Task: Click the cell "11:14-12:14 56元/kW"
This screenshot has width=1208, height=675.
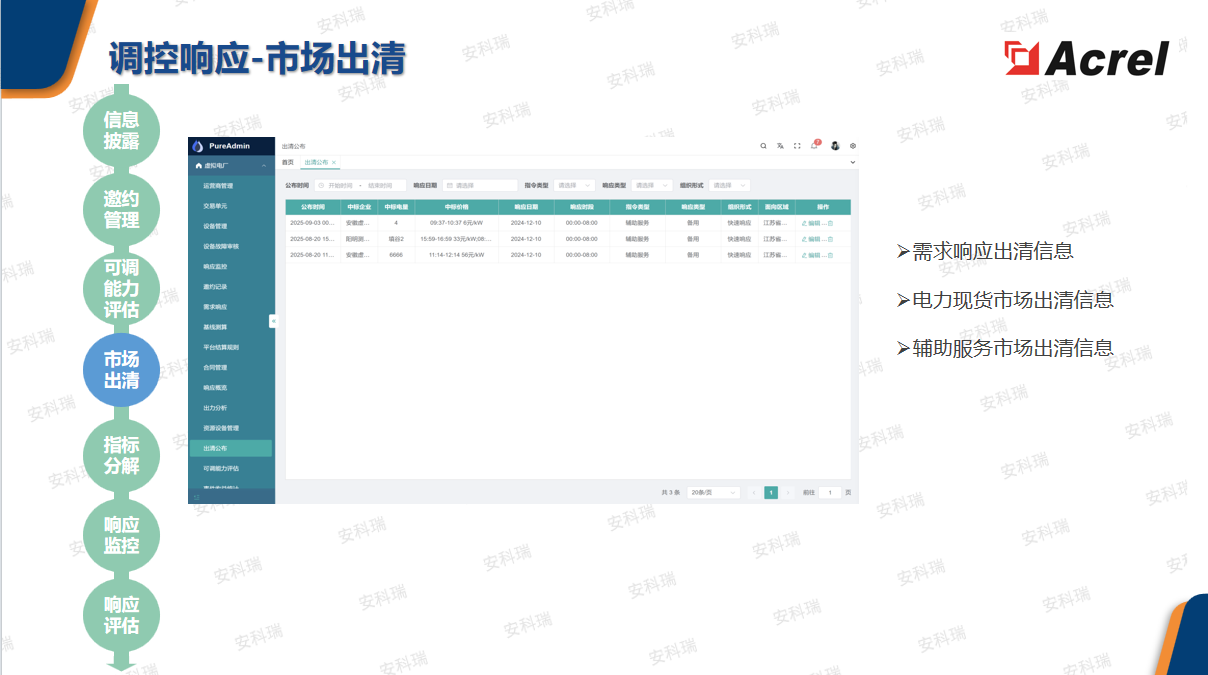Action: pos(456,255)
